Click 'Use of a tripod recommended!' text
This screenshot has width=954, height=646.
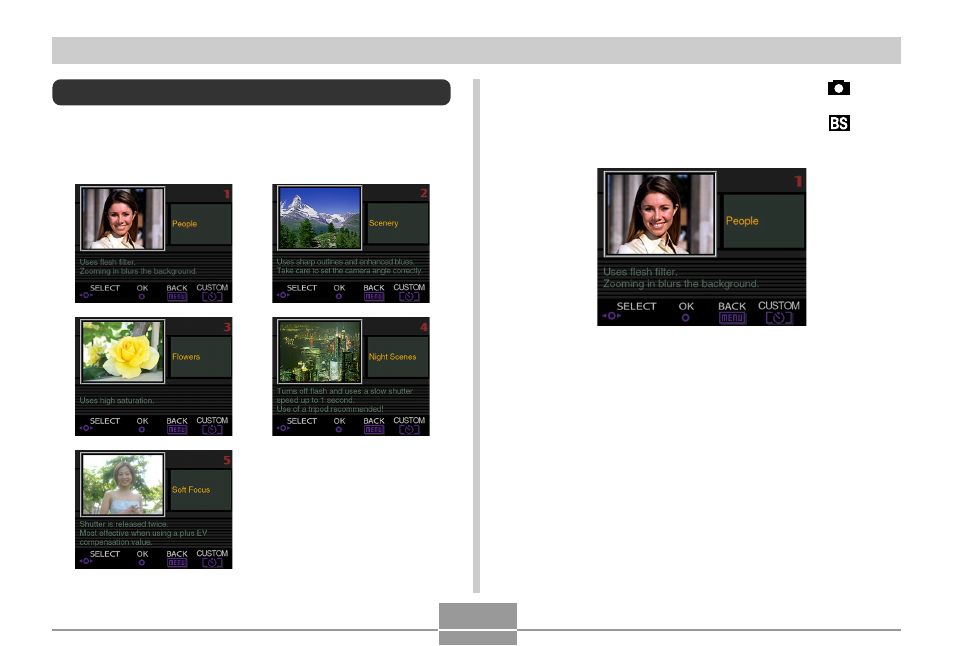click(x=330, y=409)
